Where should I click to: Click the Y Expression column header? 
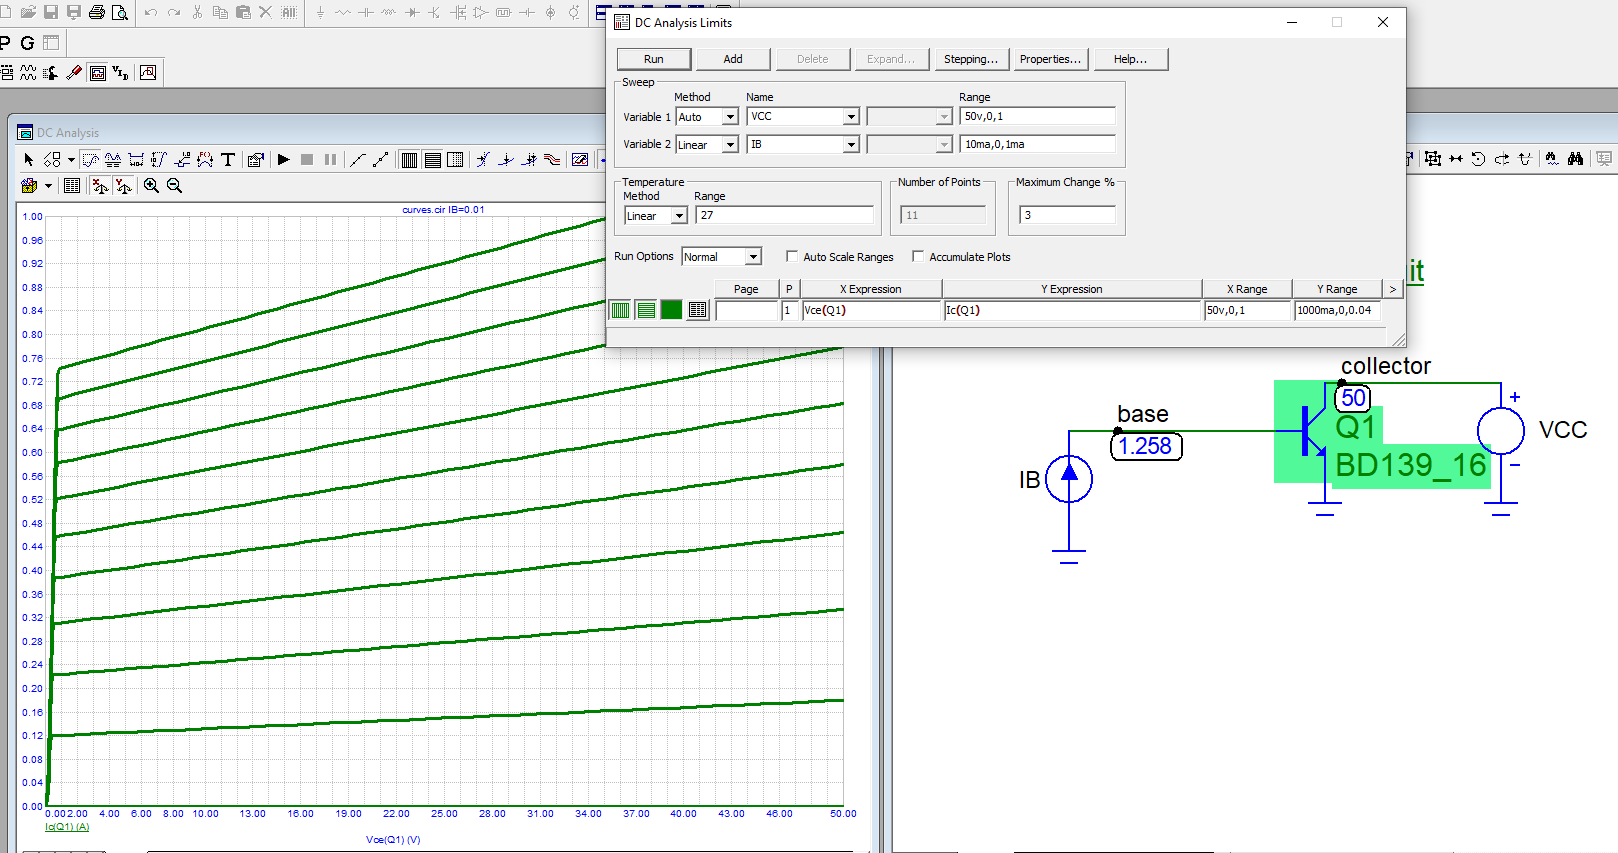1071,289
